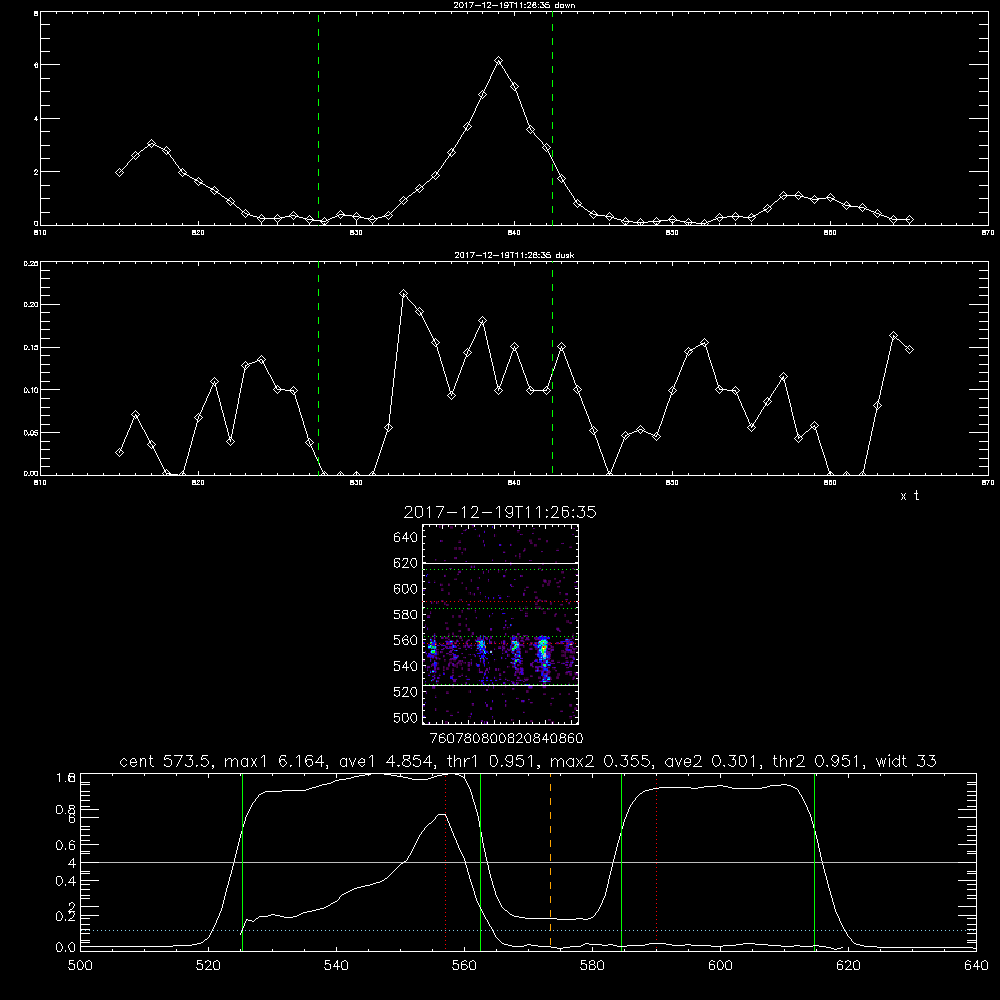Click the '520' y-axis label of spectrogram

coord(406,692)
